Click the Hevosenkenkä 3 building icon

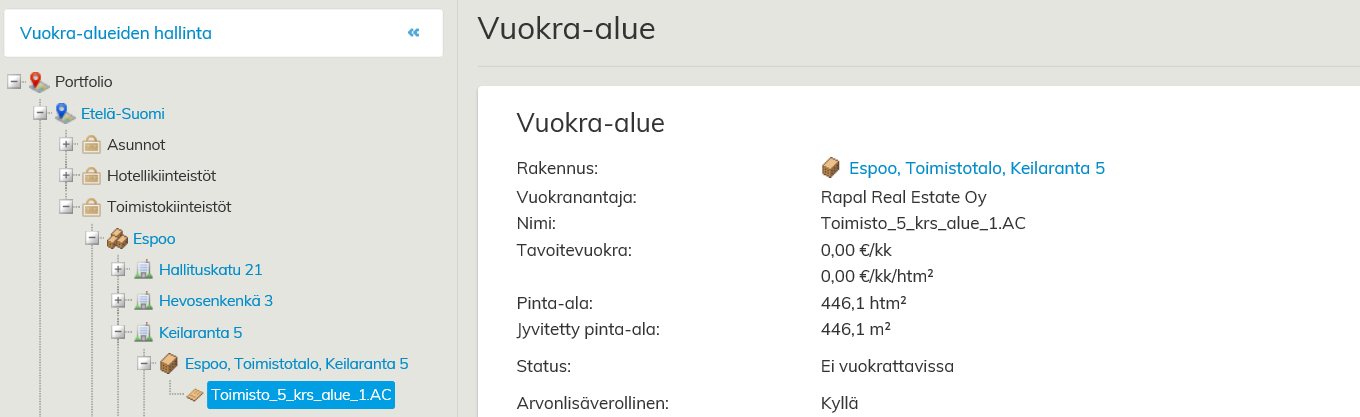(x=143, y=301)
